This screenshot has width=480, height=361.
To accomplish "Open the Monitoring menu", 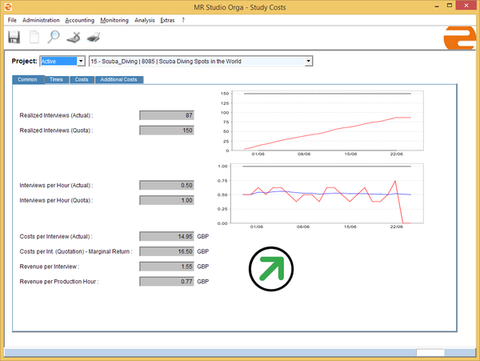I will point(114,20).
